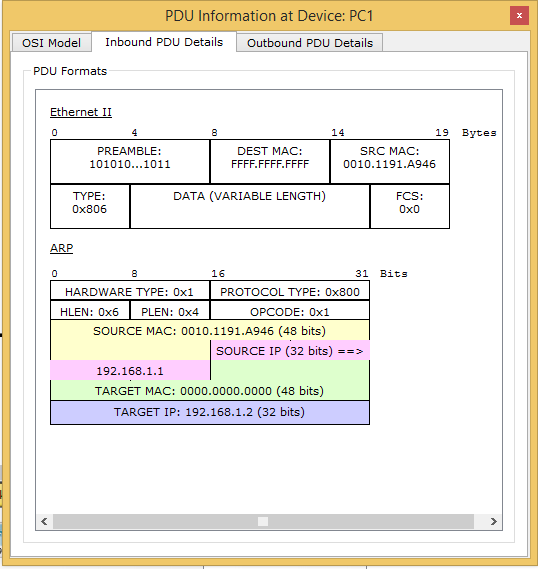Select the PREAMBLE: 101010...1011 field
The width and height of the screenshot is (538, 569).
coord(130,161)
